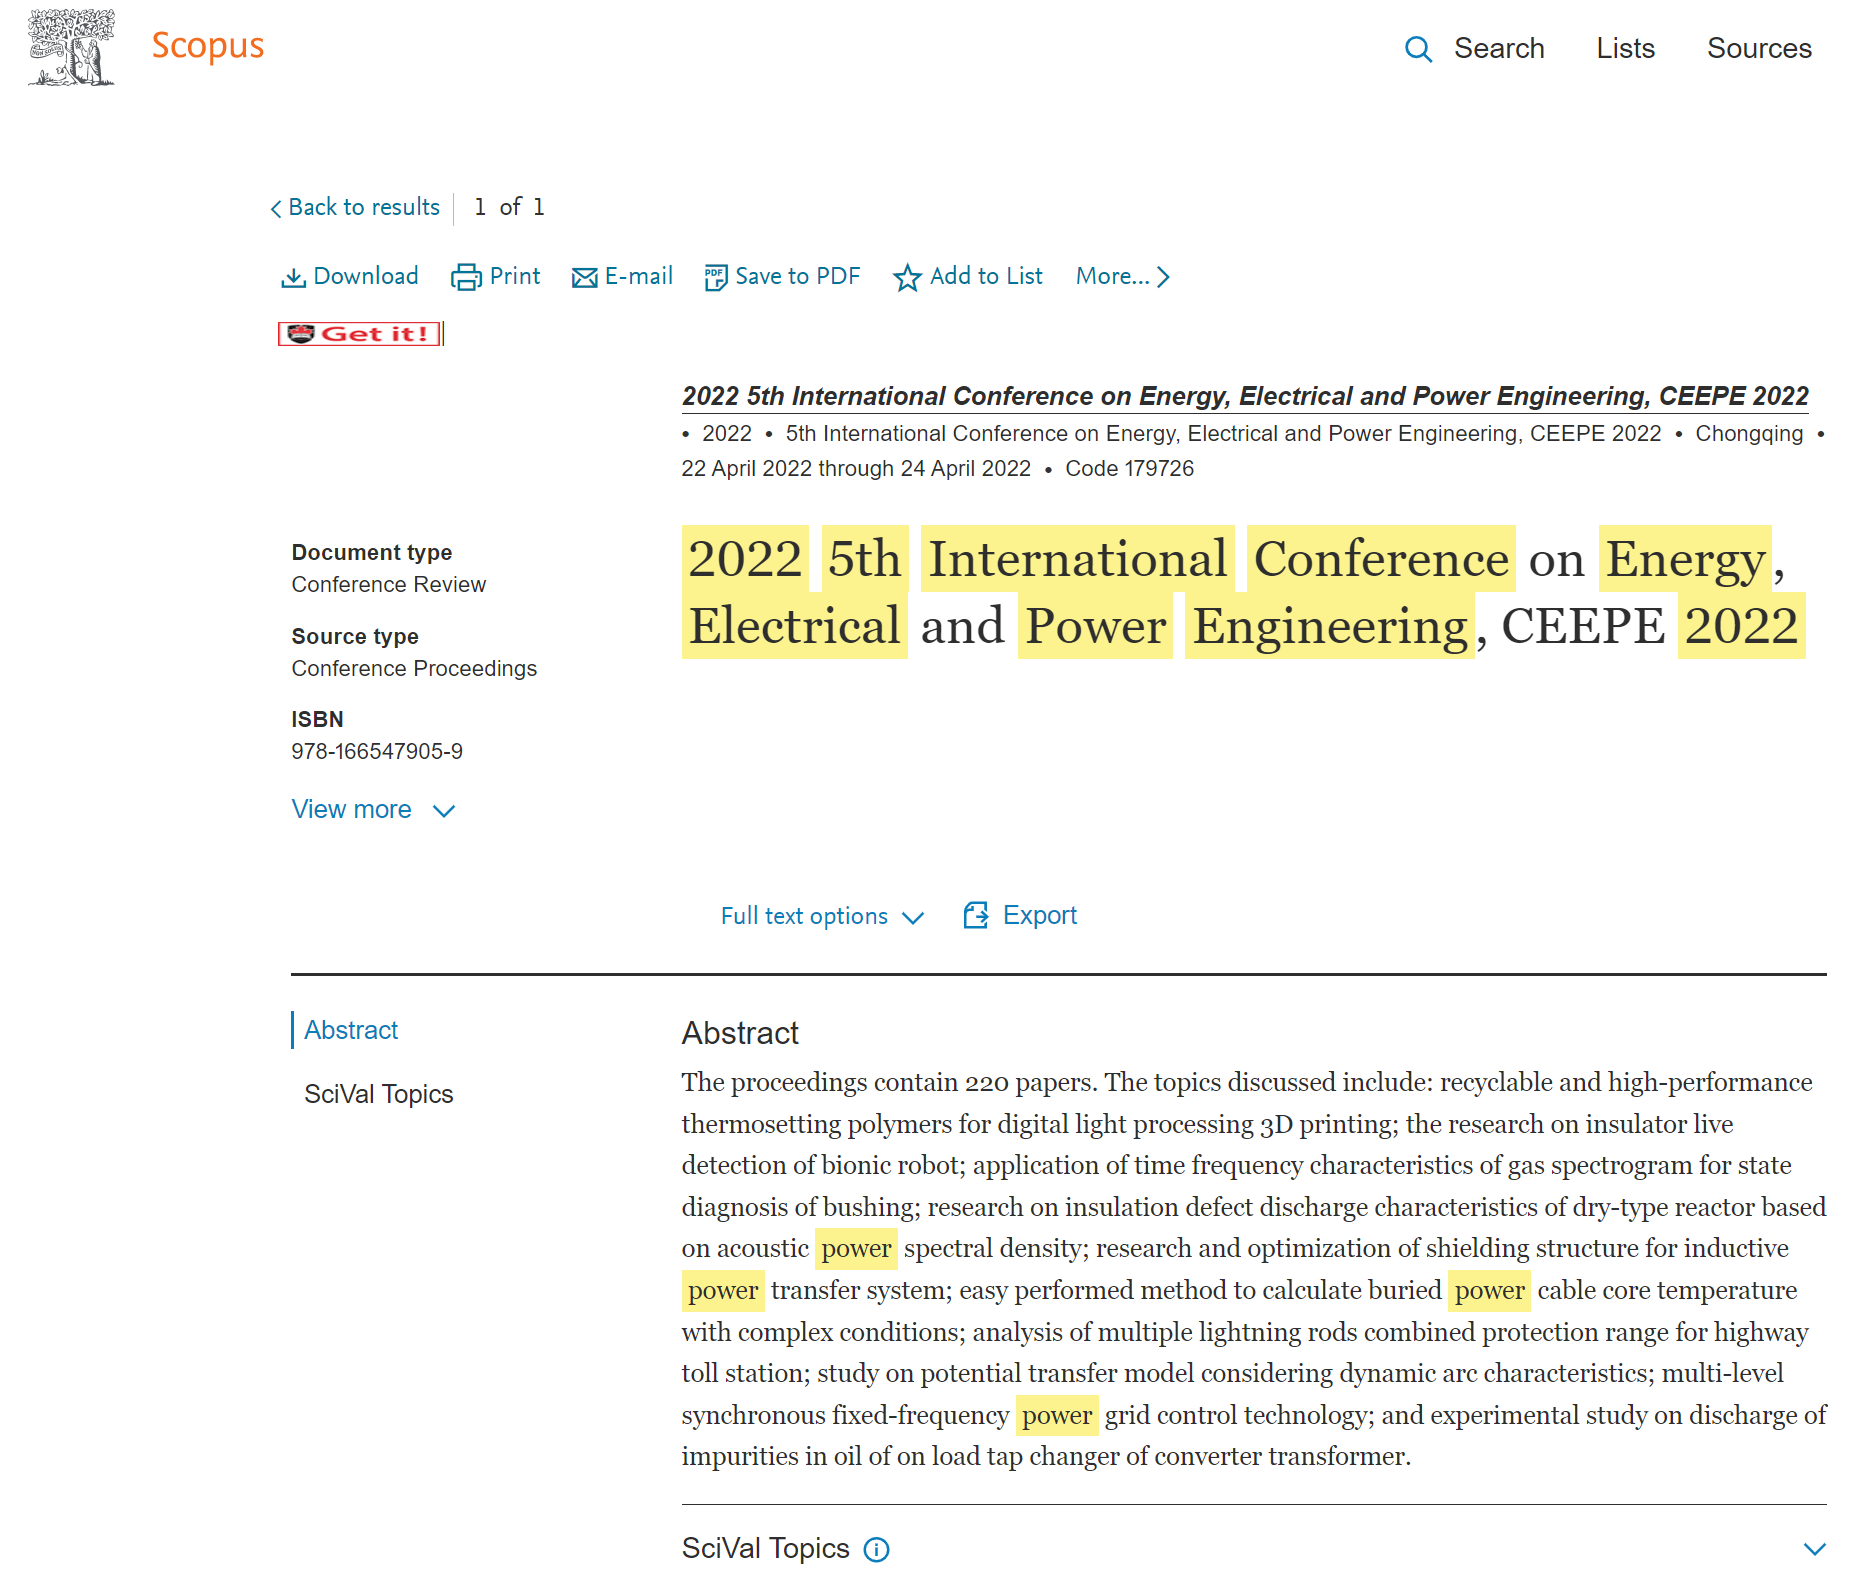This screenshot has width=1857, height=1582.
Task: Go back to results
Action: [x=355, y=207]
